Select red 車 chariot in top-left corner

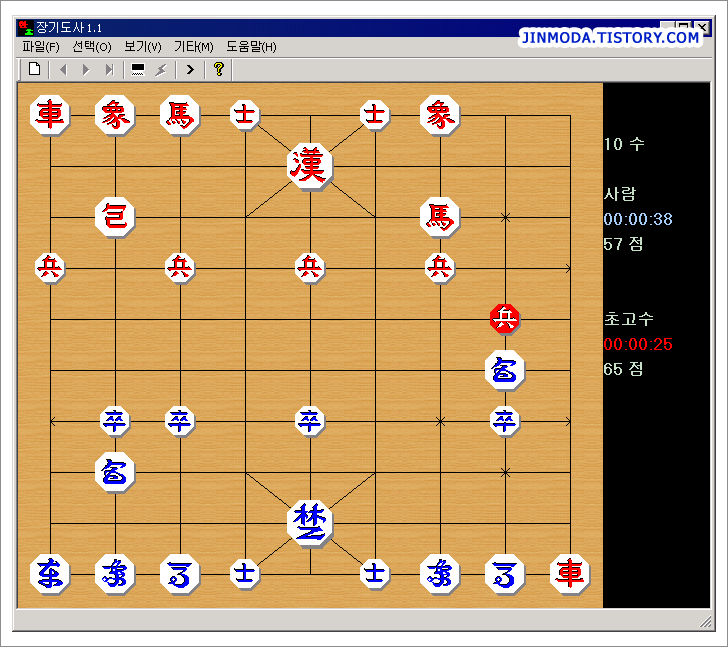click(50, 115)
